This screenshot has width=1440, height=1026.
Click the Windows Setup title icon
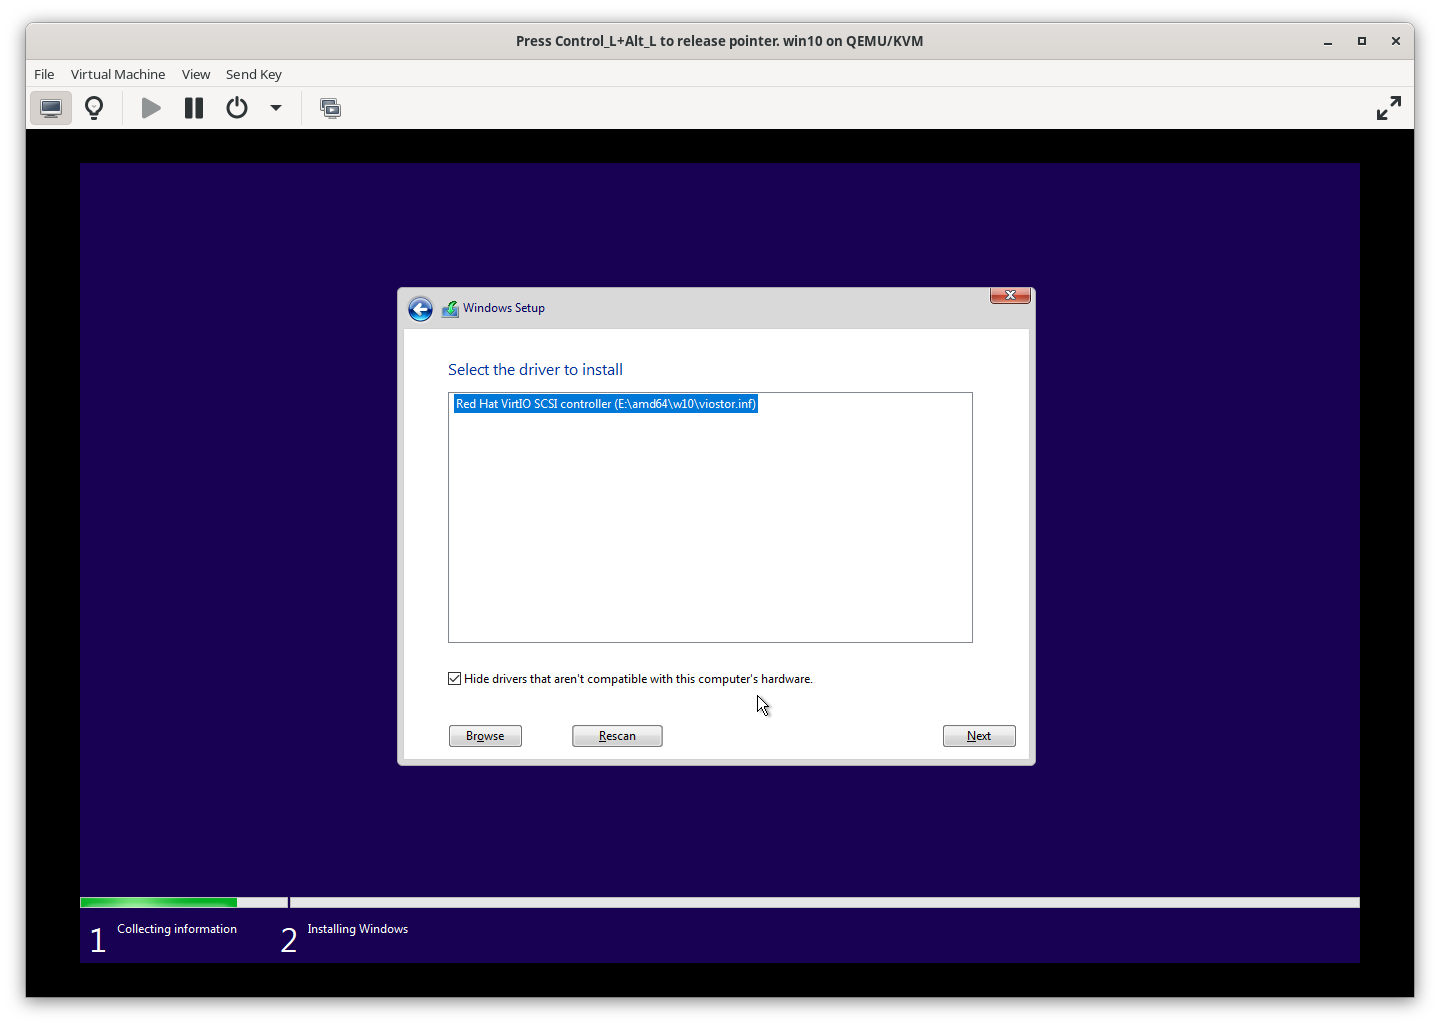[x=451, y=309]
